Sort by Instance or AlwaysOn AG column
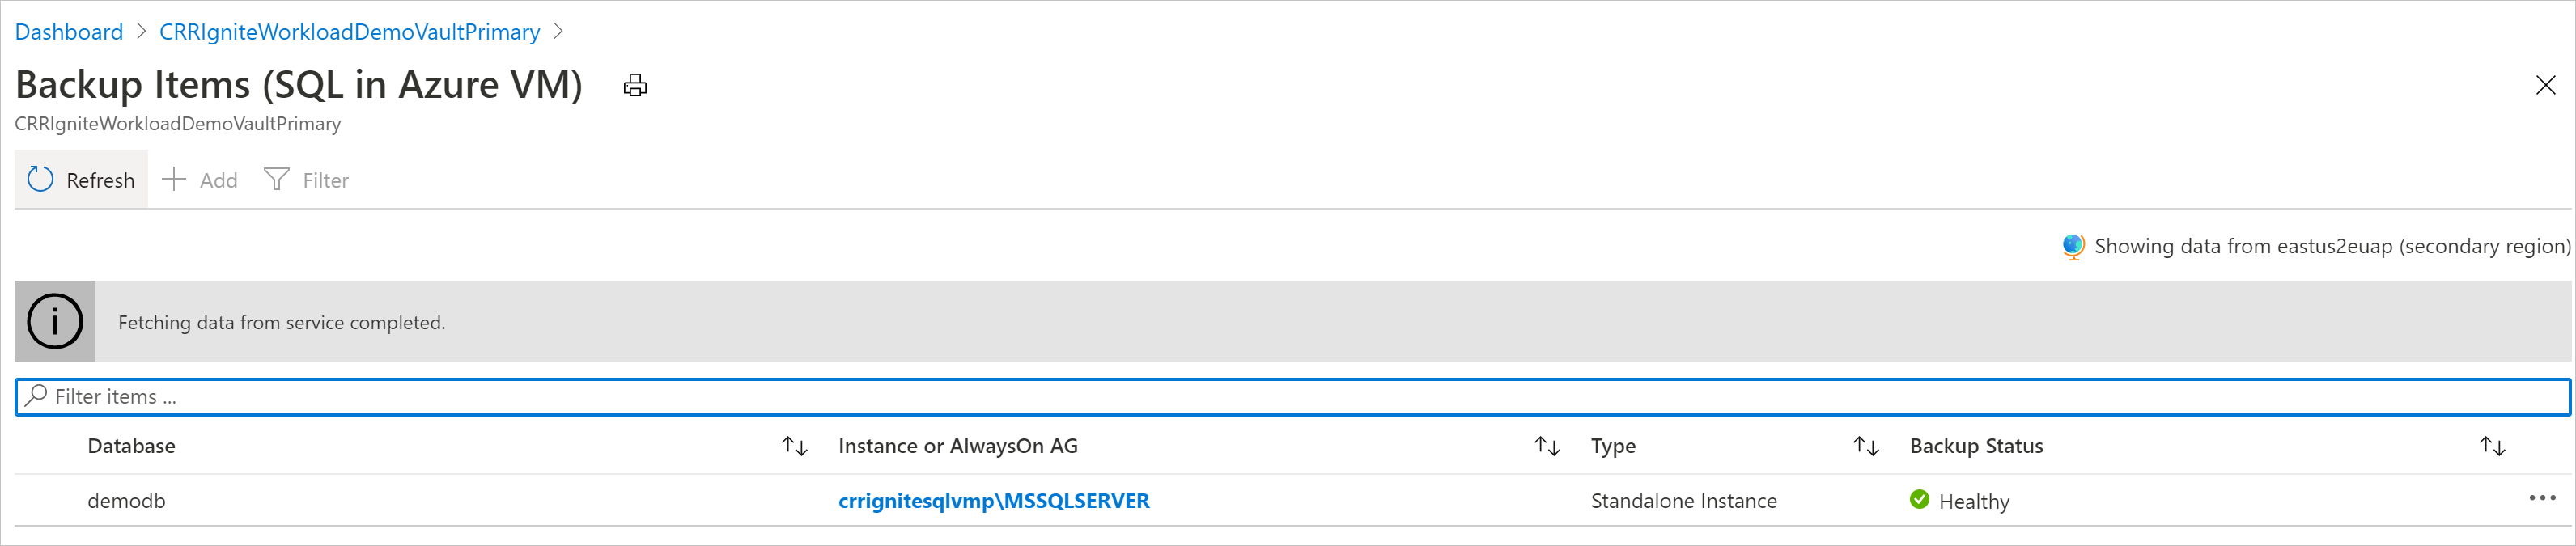The image size is (2576, 546). point(1546,447)
